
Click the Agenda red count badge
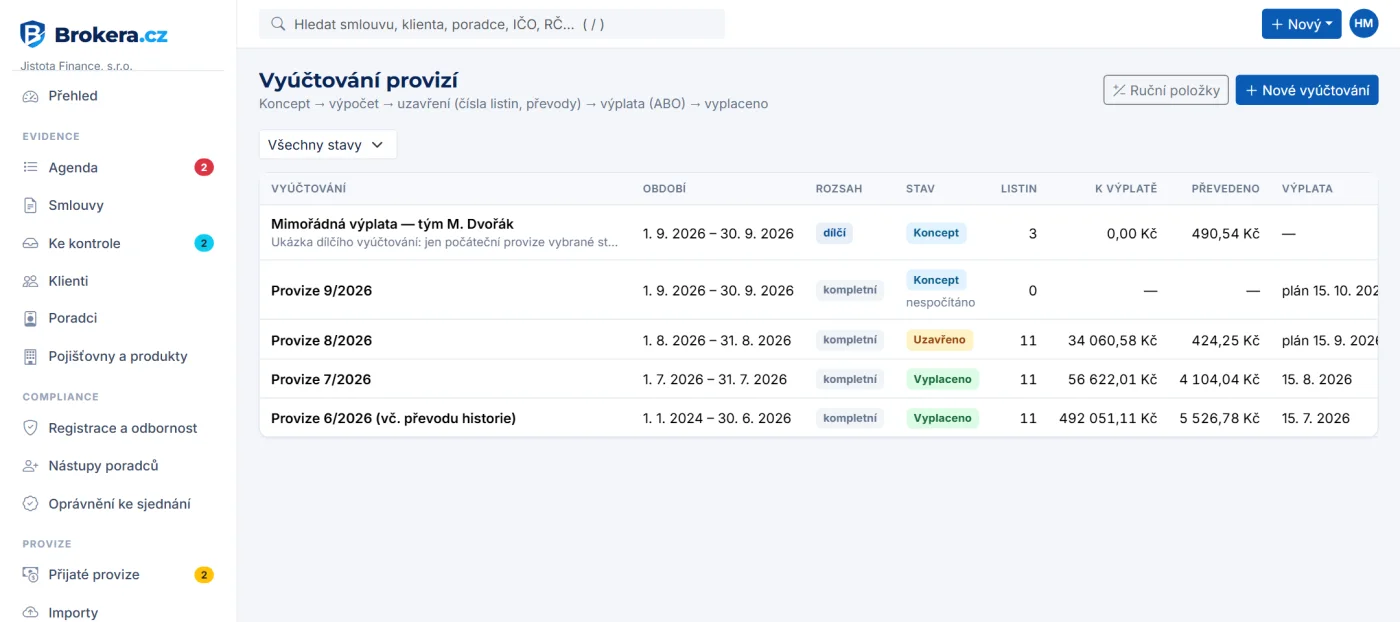[204, 168]
